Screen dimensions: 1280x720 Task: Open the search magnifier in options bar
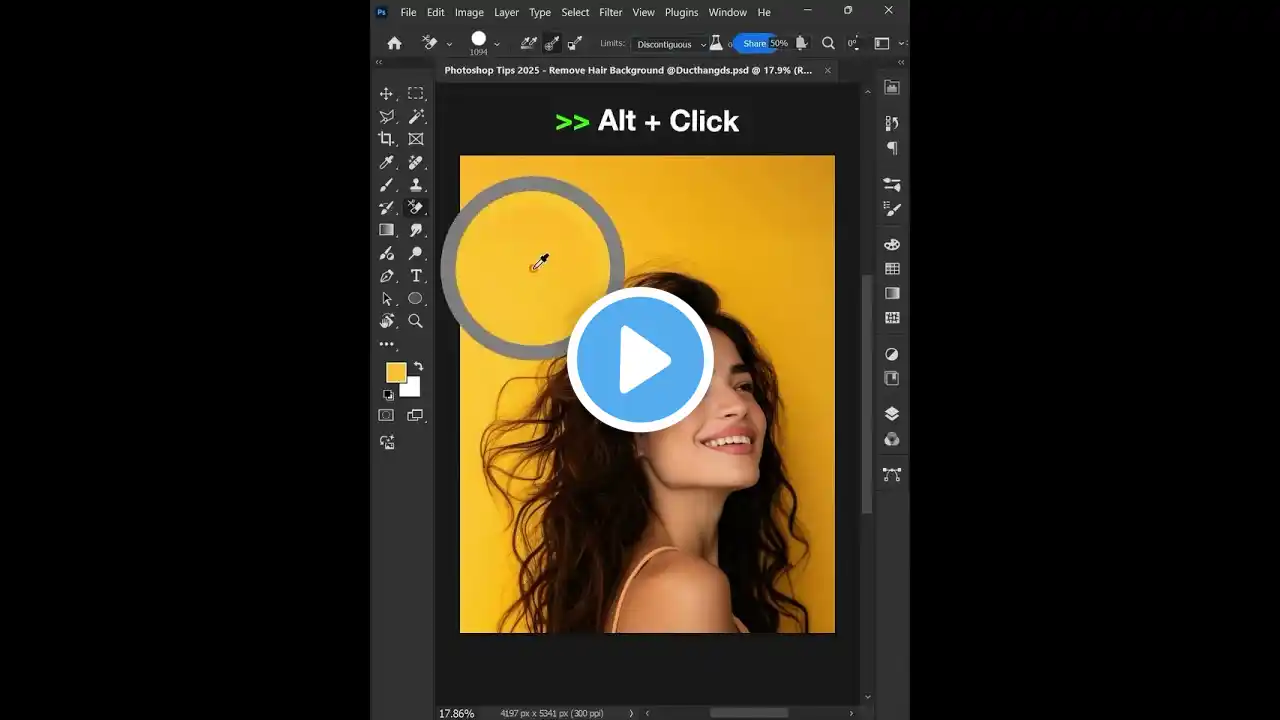828,43
